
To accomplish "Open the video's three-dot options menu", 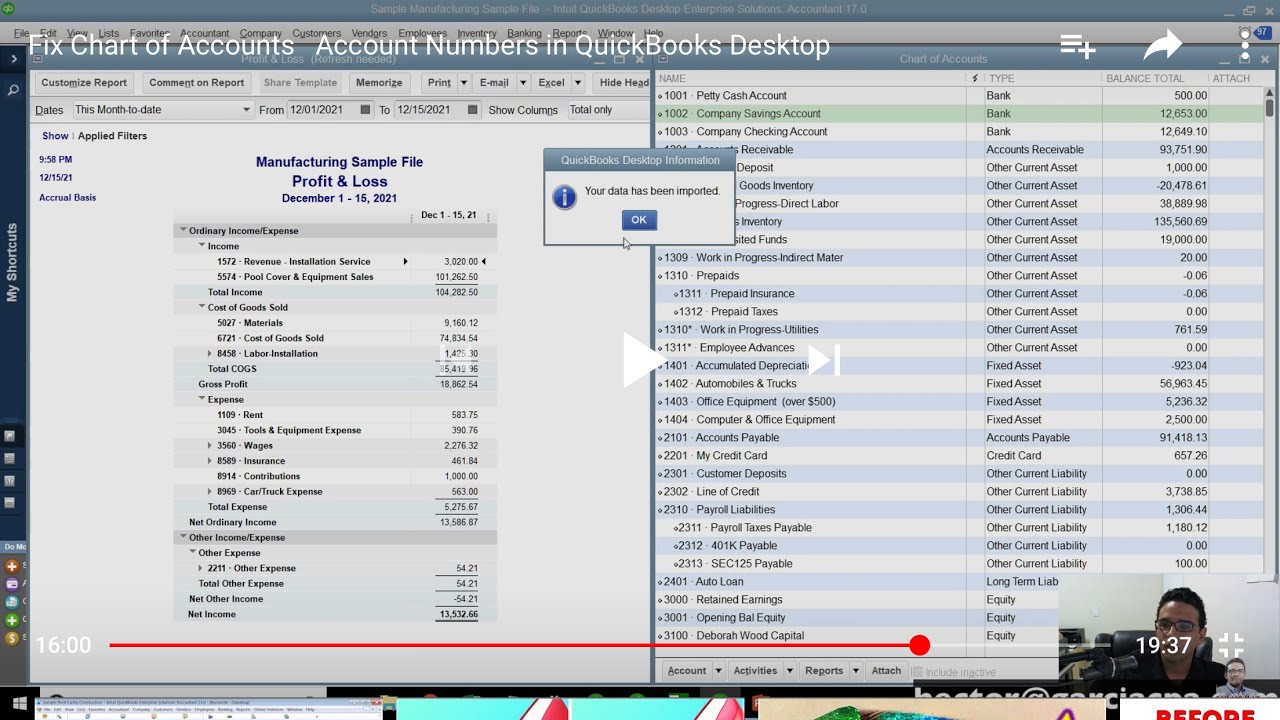I will (1245, 45).
